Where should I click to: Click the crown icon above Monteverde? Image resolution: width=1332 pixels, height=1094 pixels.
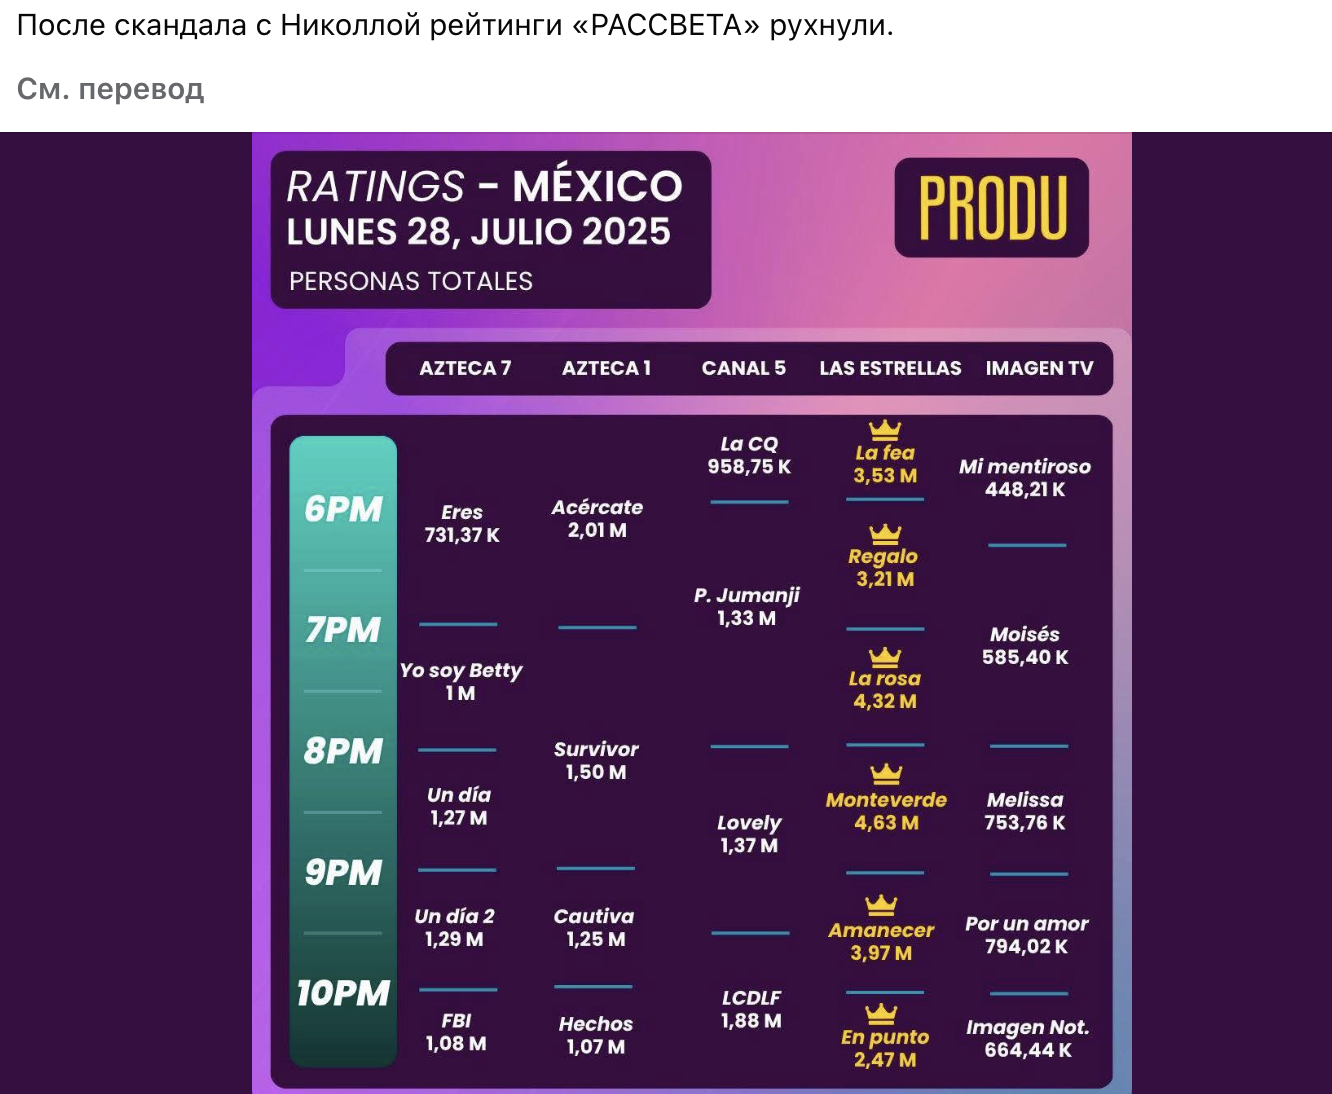tap(886, 774)
